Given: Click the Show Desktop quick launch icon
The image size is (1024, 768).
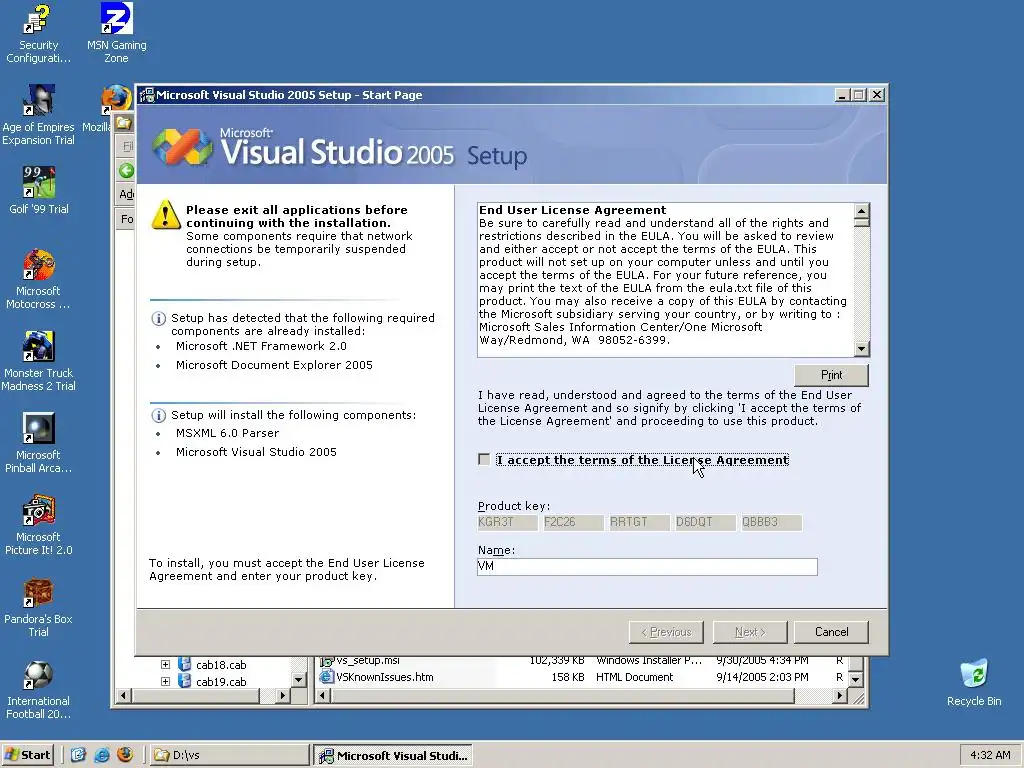Looking at the screenshot, I should click(78, 755).
